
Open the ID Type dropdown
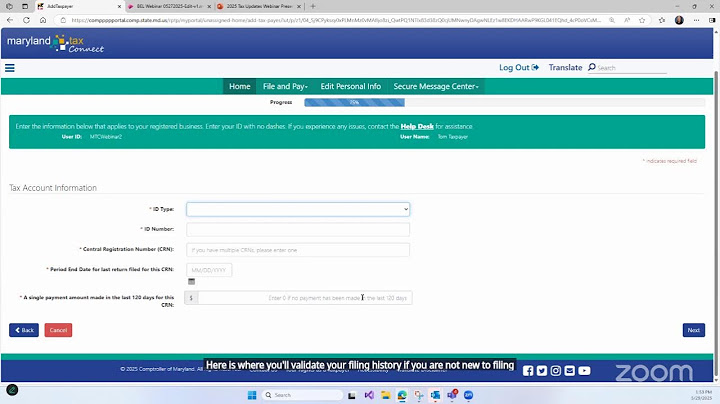(298, 209)
